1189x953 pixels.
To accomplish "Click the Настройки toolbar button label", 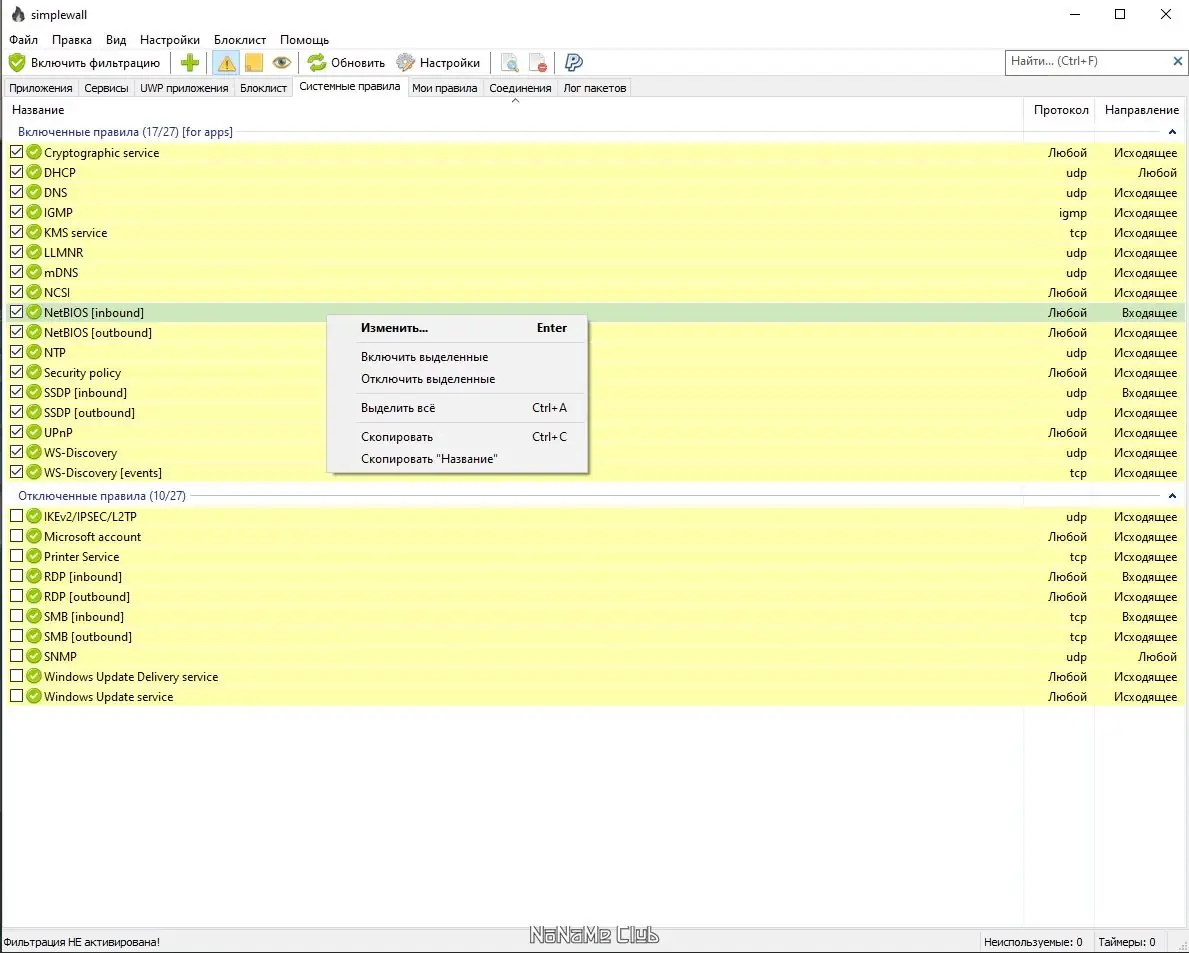I will click(x=450, y=63).
